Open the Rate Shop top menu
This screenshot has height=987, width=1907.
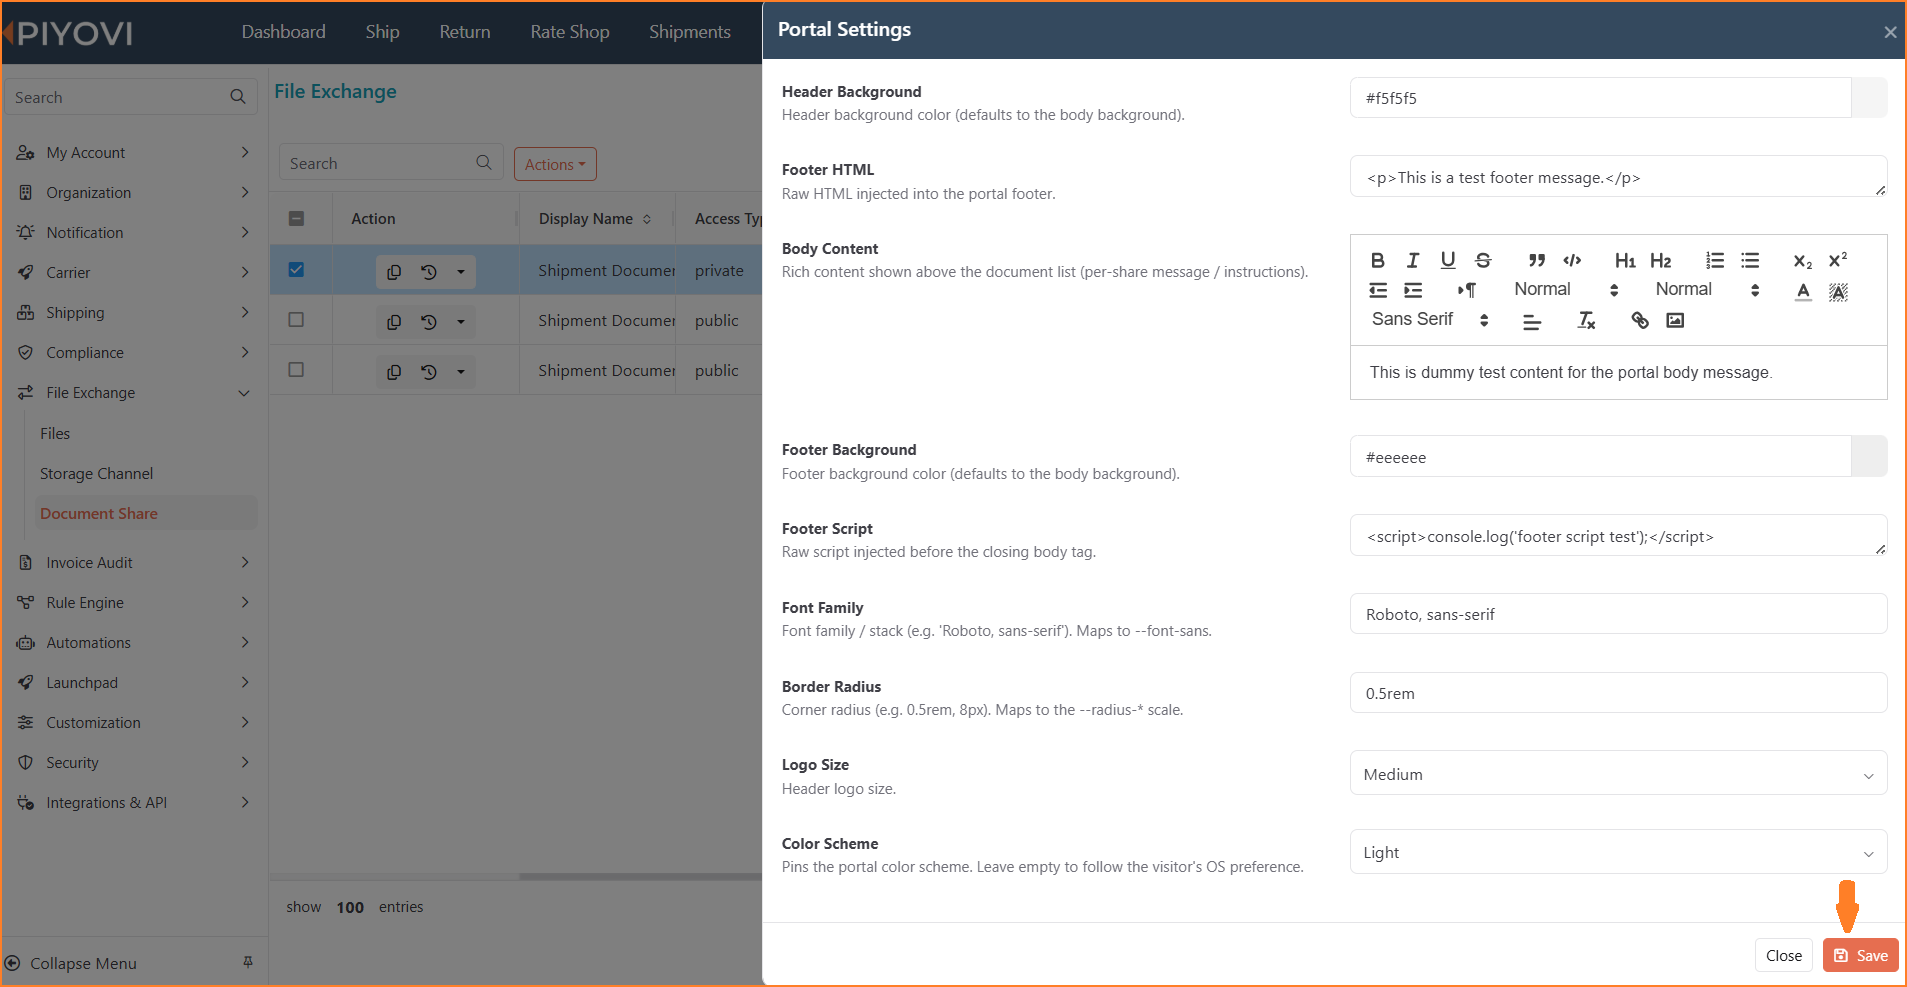(570, 32)
